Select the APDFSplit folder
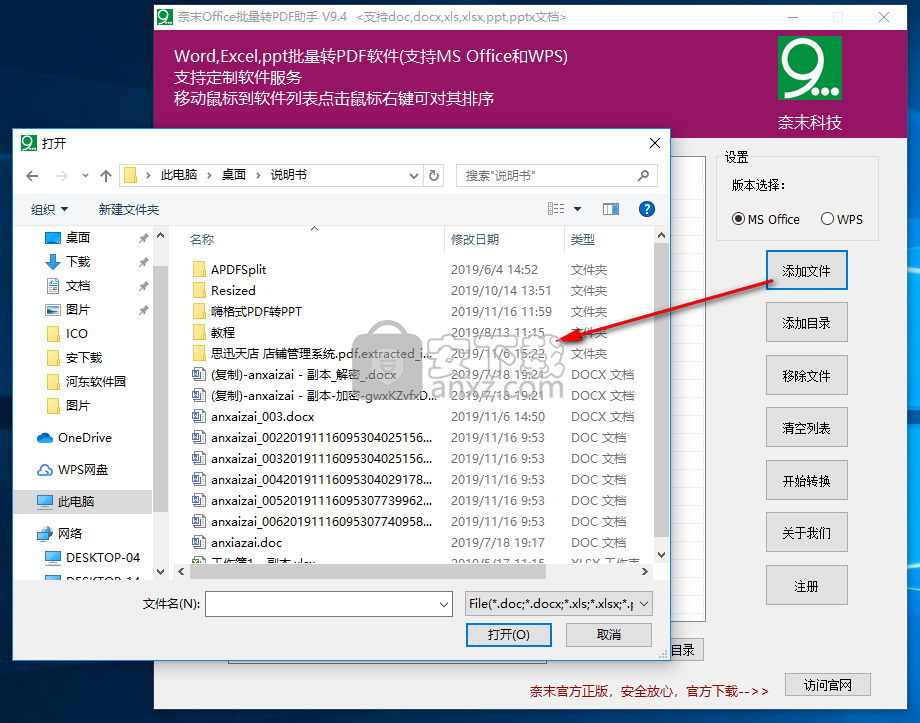The image size is (920, 723). click(x=238, y=270)
